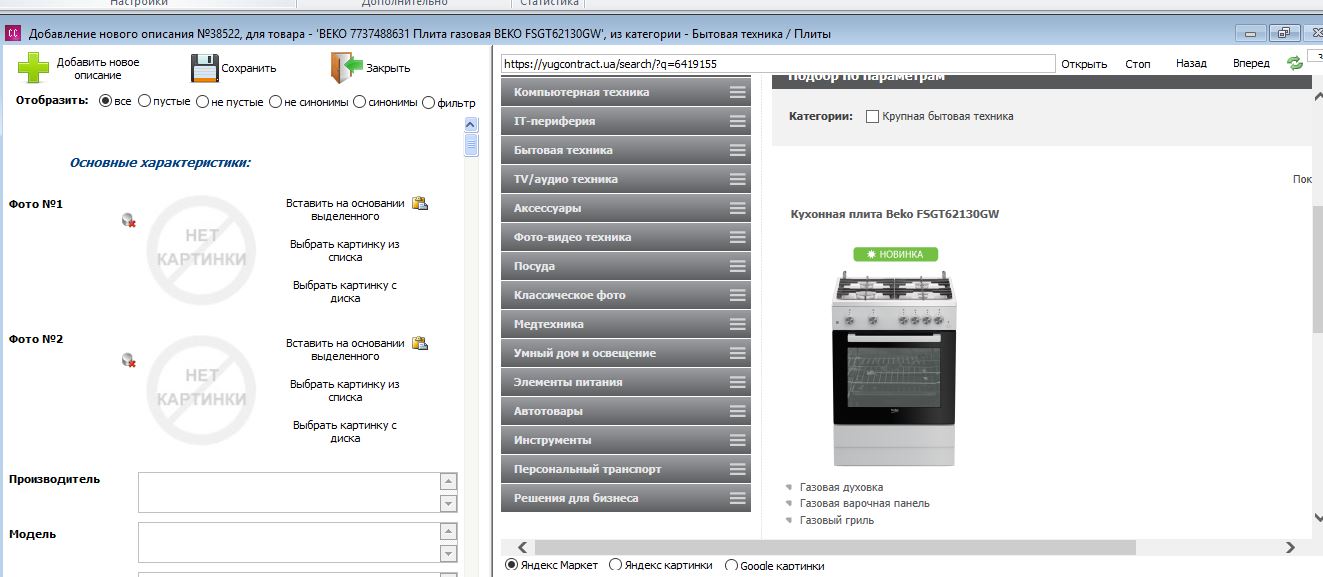Click the floppy disk Save icon

click(205, 68)
